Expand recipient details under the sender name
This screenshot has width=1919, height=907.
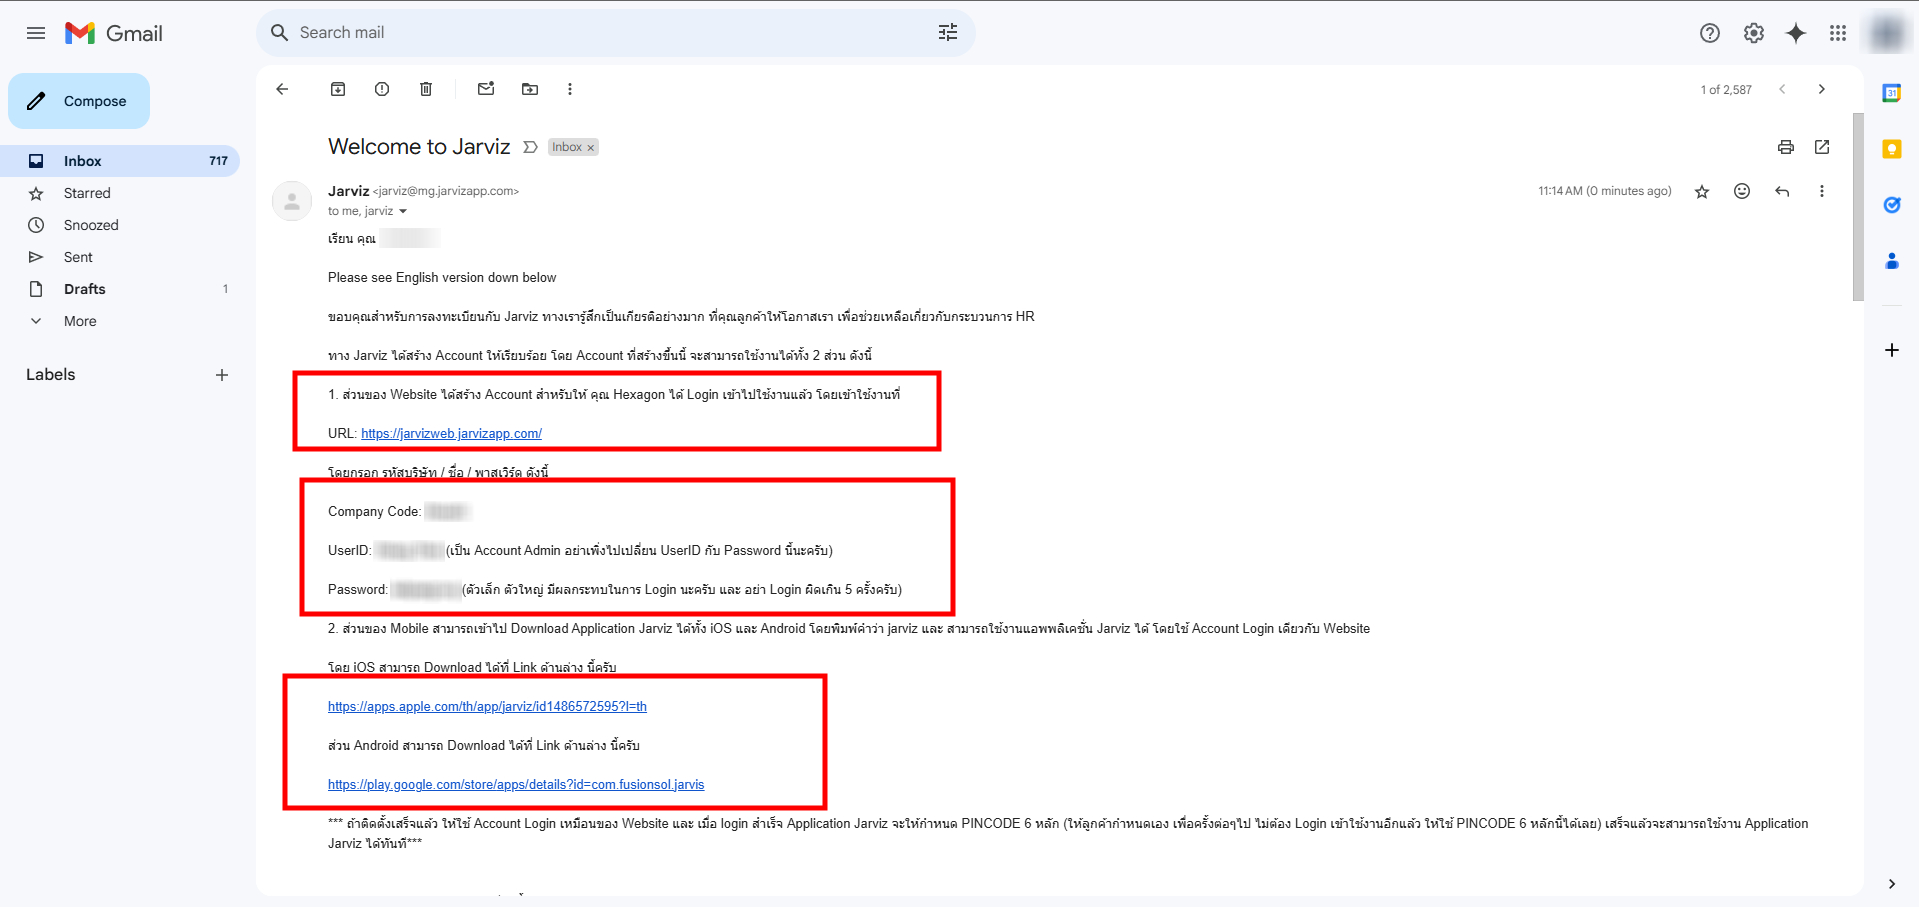coord(403,211)
